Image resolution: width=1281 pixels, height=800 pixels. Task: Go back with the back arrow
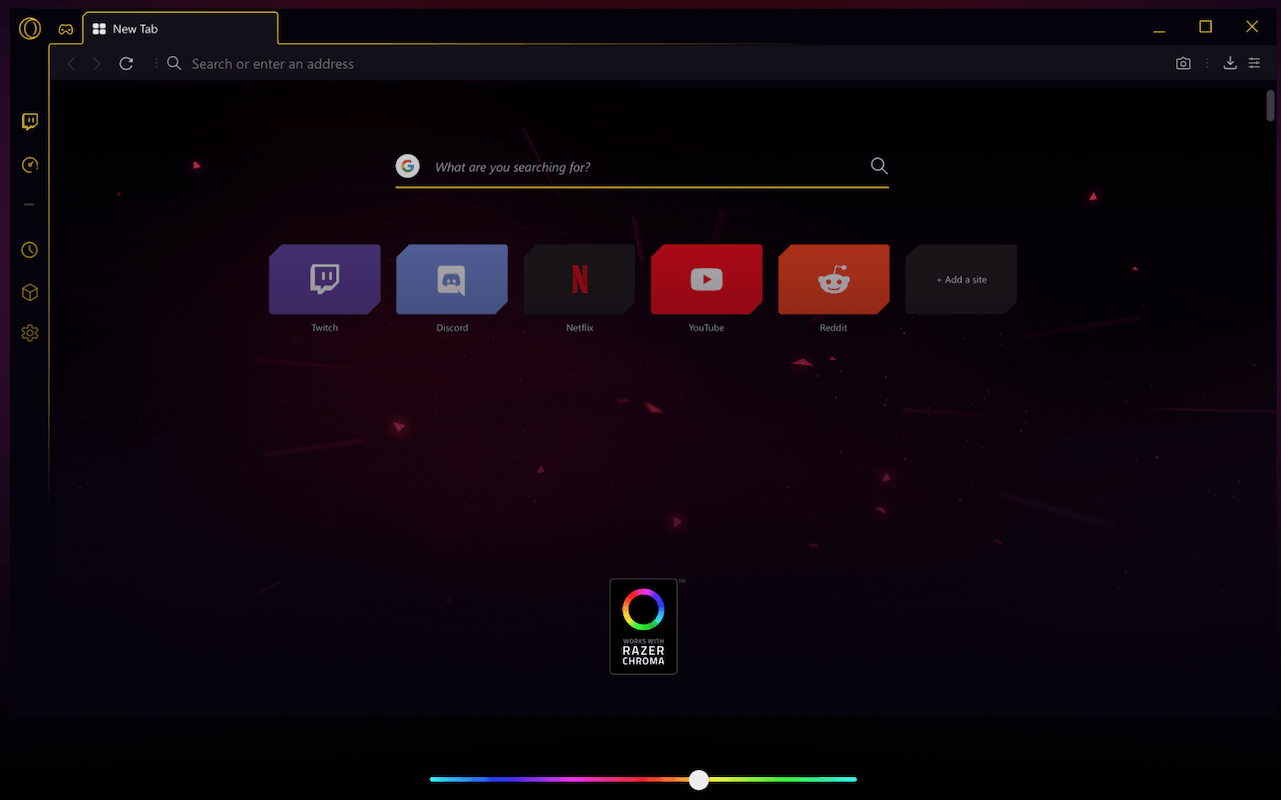click(71, 64)
